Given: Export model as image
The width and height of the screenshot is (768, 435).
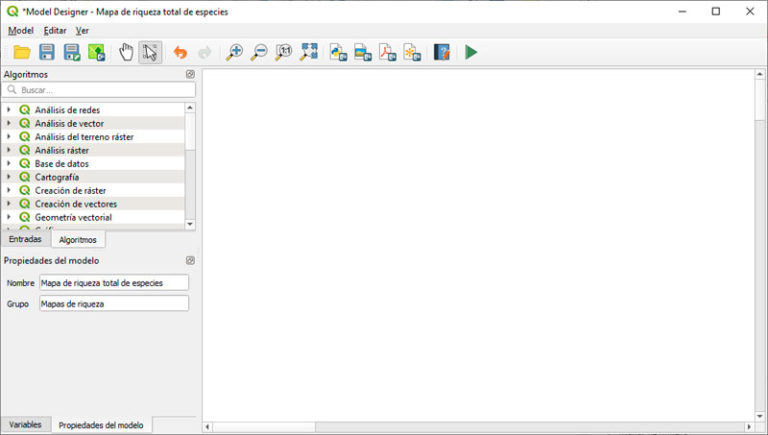Looking at the screenshot, I should (363, 52).
